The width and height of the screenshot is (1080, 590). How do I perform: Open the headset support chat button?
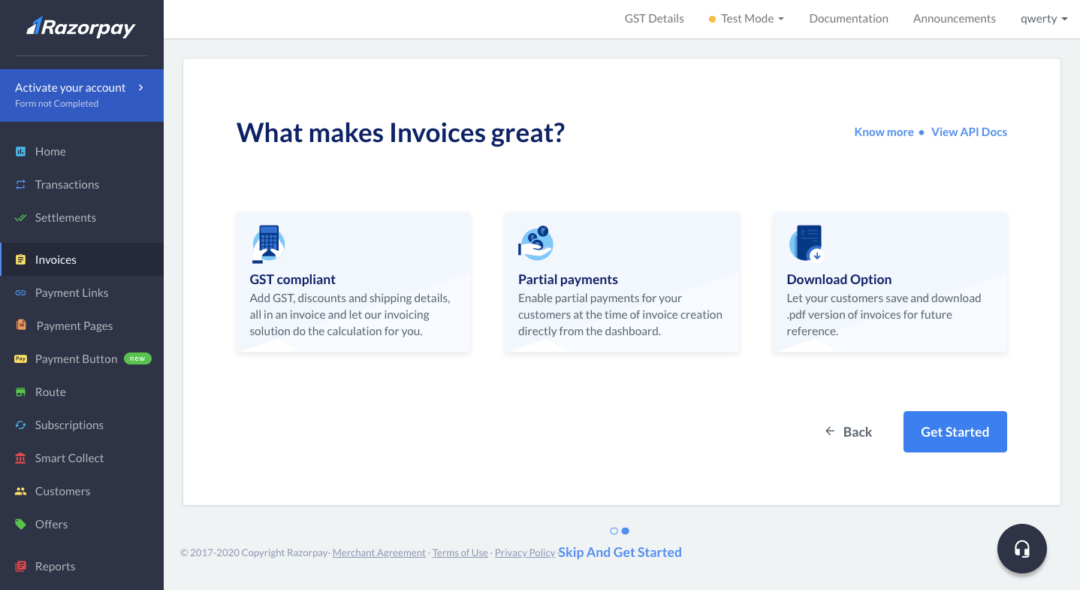point(1021,548)
